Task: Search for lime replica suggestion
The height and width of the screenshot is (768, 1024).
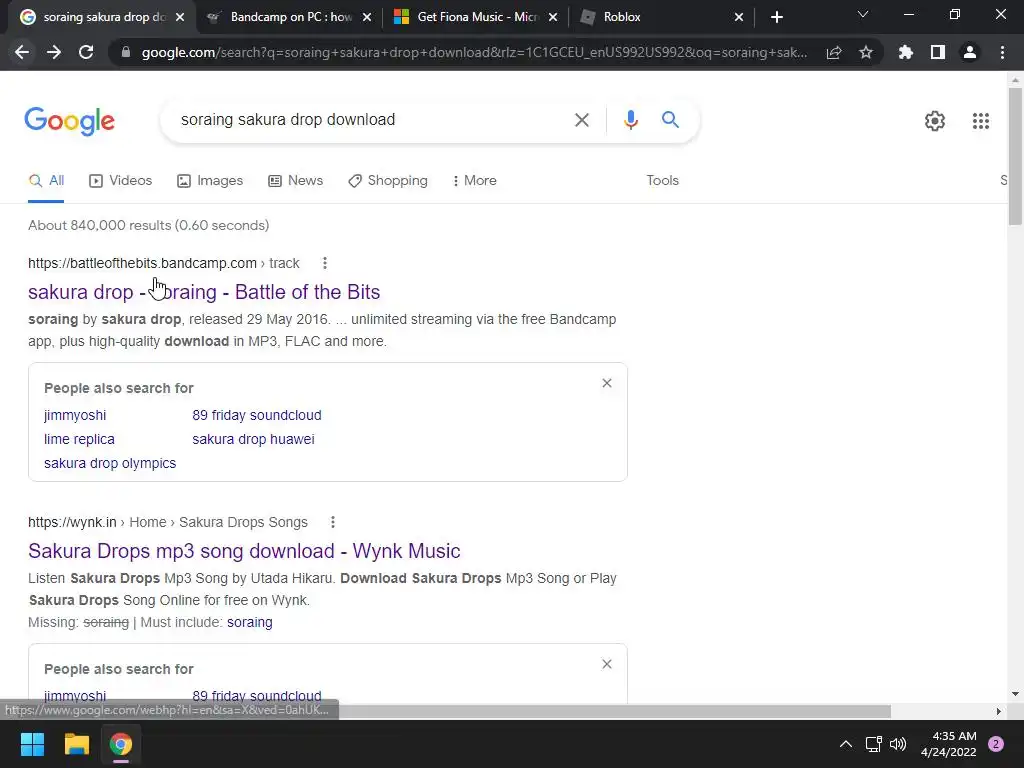Action: point(79,440)
